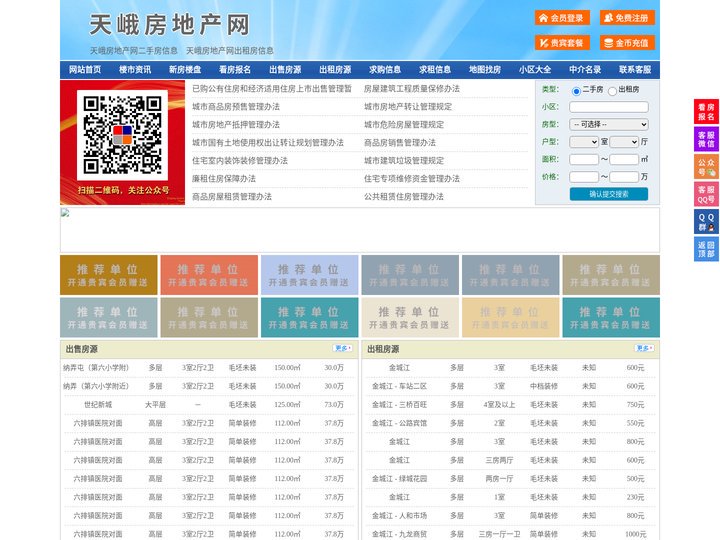Open the 厅 hall count dropdown
The height and width of the screenshot is (540, 720).
(x=624, y=142)
